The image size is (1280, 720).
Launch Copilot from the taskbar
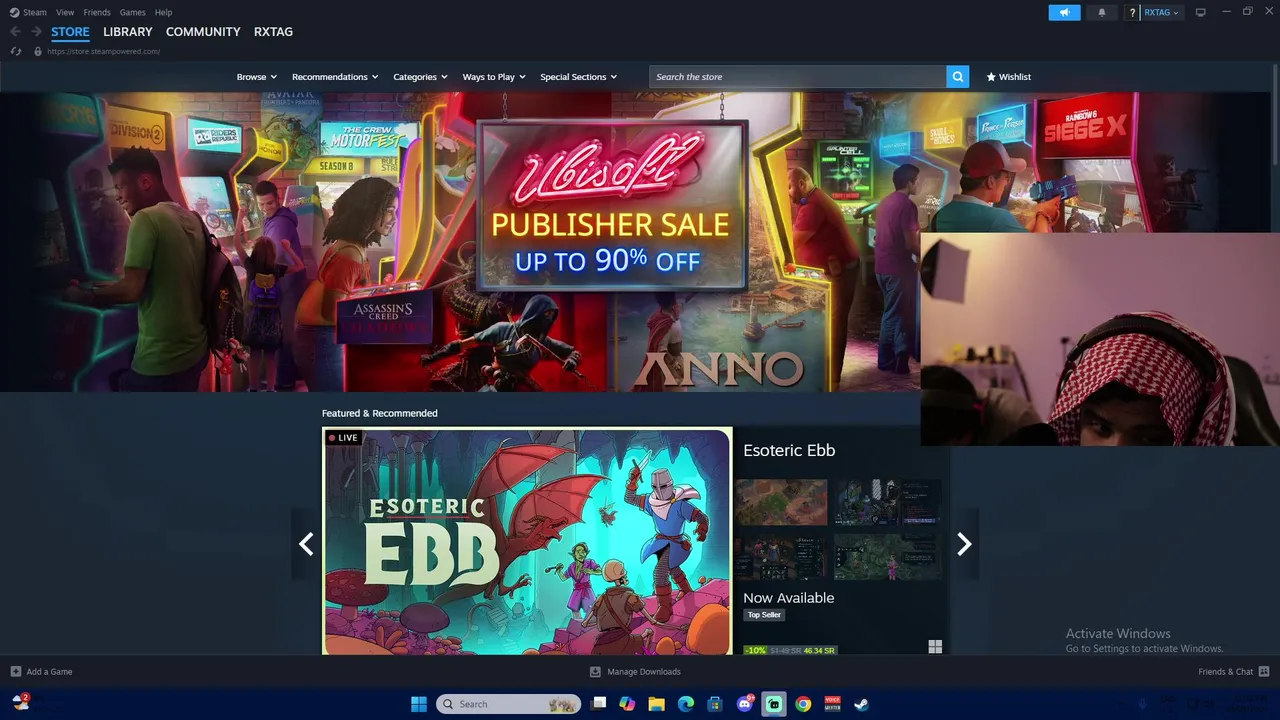(x=628, y=704)
